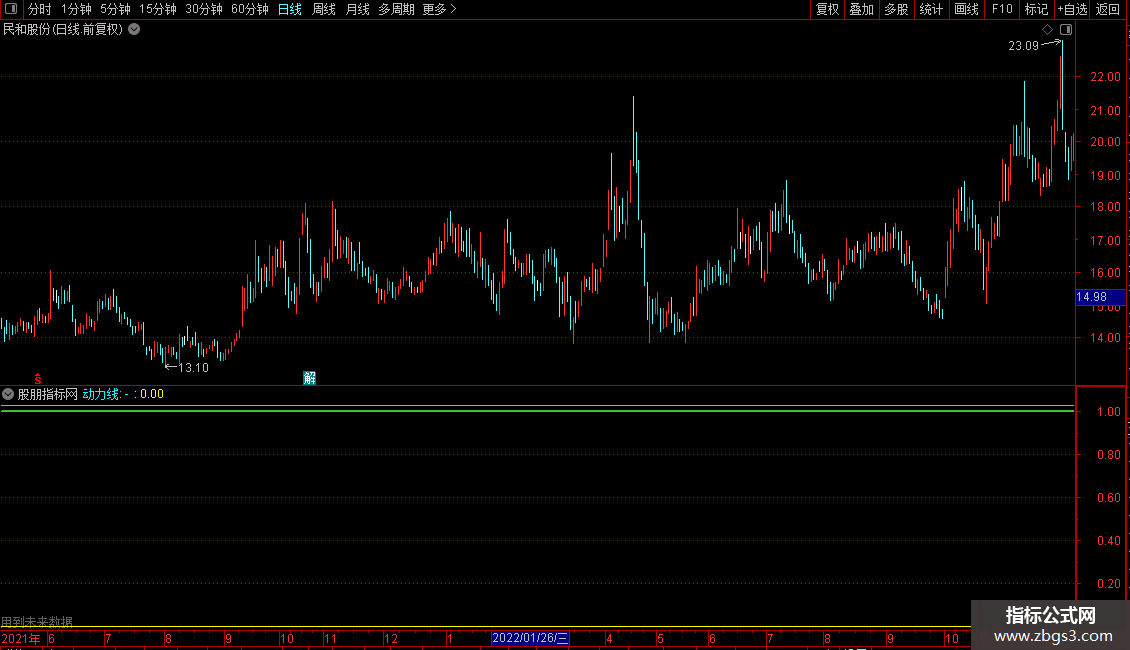Expand the 更多 periods menu

pos(439,9)
